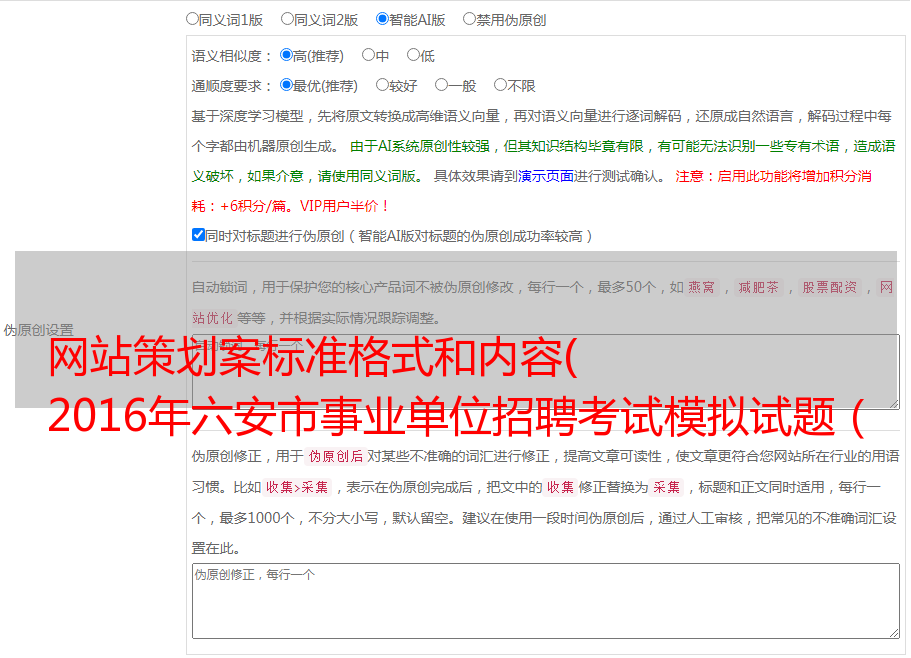Screen dimensions: 911x658
Task: Select 禁用伪原创 radio option
Action: click(469, 19)
